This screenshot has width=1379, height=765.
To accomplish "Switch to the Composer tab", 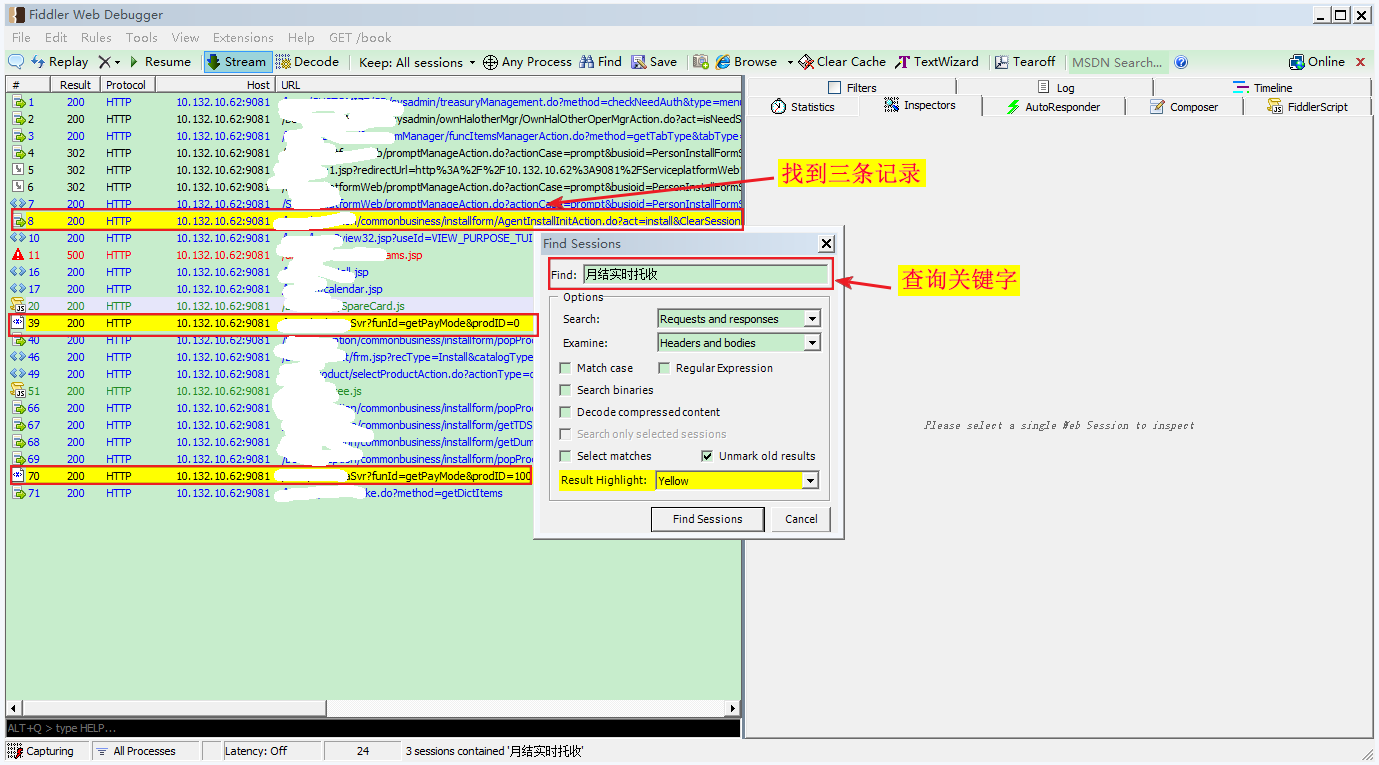I will 1184,106.
